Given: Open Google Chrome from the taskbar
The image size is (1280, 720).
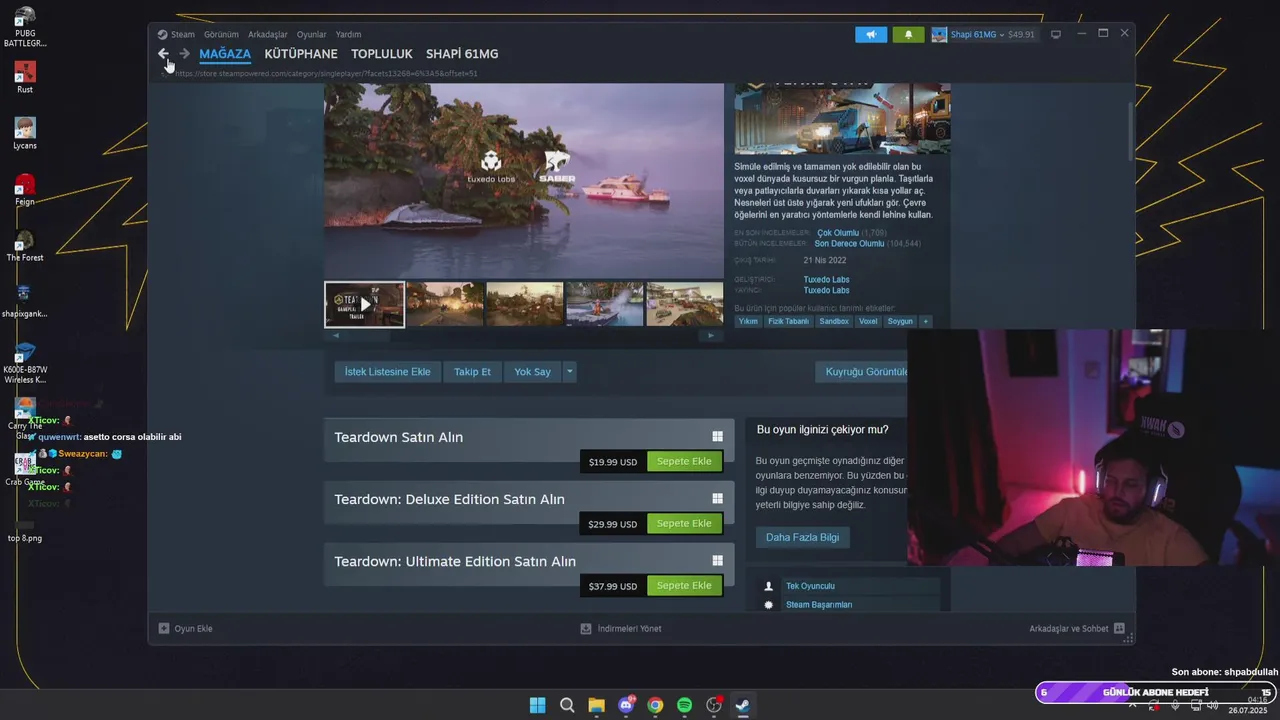Looking at the screenshot, I should (x=655, y=705).
